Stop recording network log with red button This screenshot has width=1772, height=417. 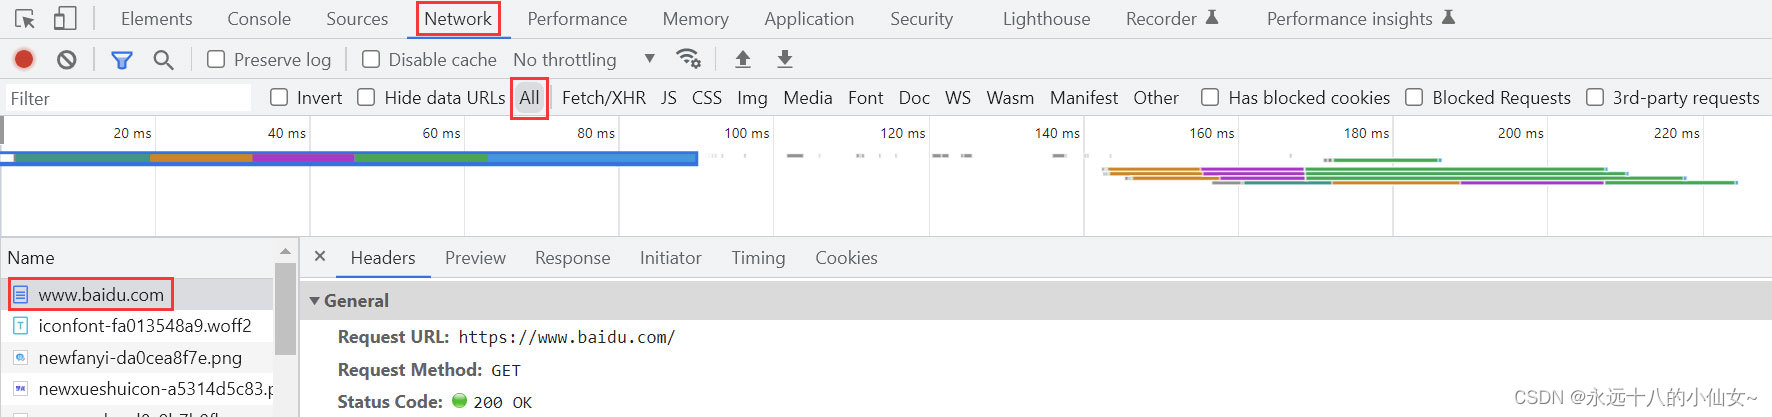(24, 59)
